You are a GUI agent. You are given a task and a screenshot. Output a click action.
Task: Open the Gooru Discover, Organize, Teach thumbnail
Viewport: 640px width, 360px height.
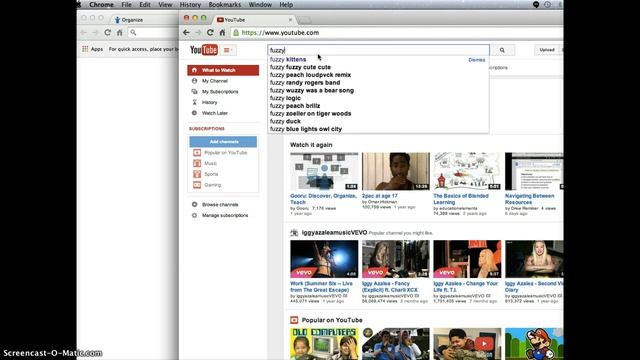tap(324, 171)
